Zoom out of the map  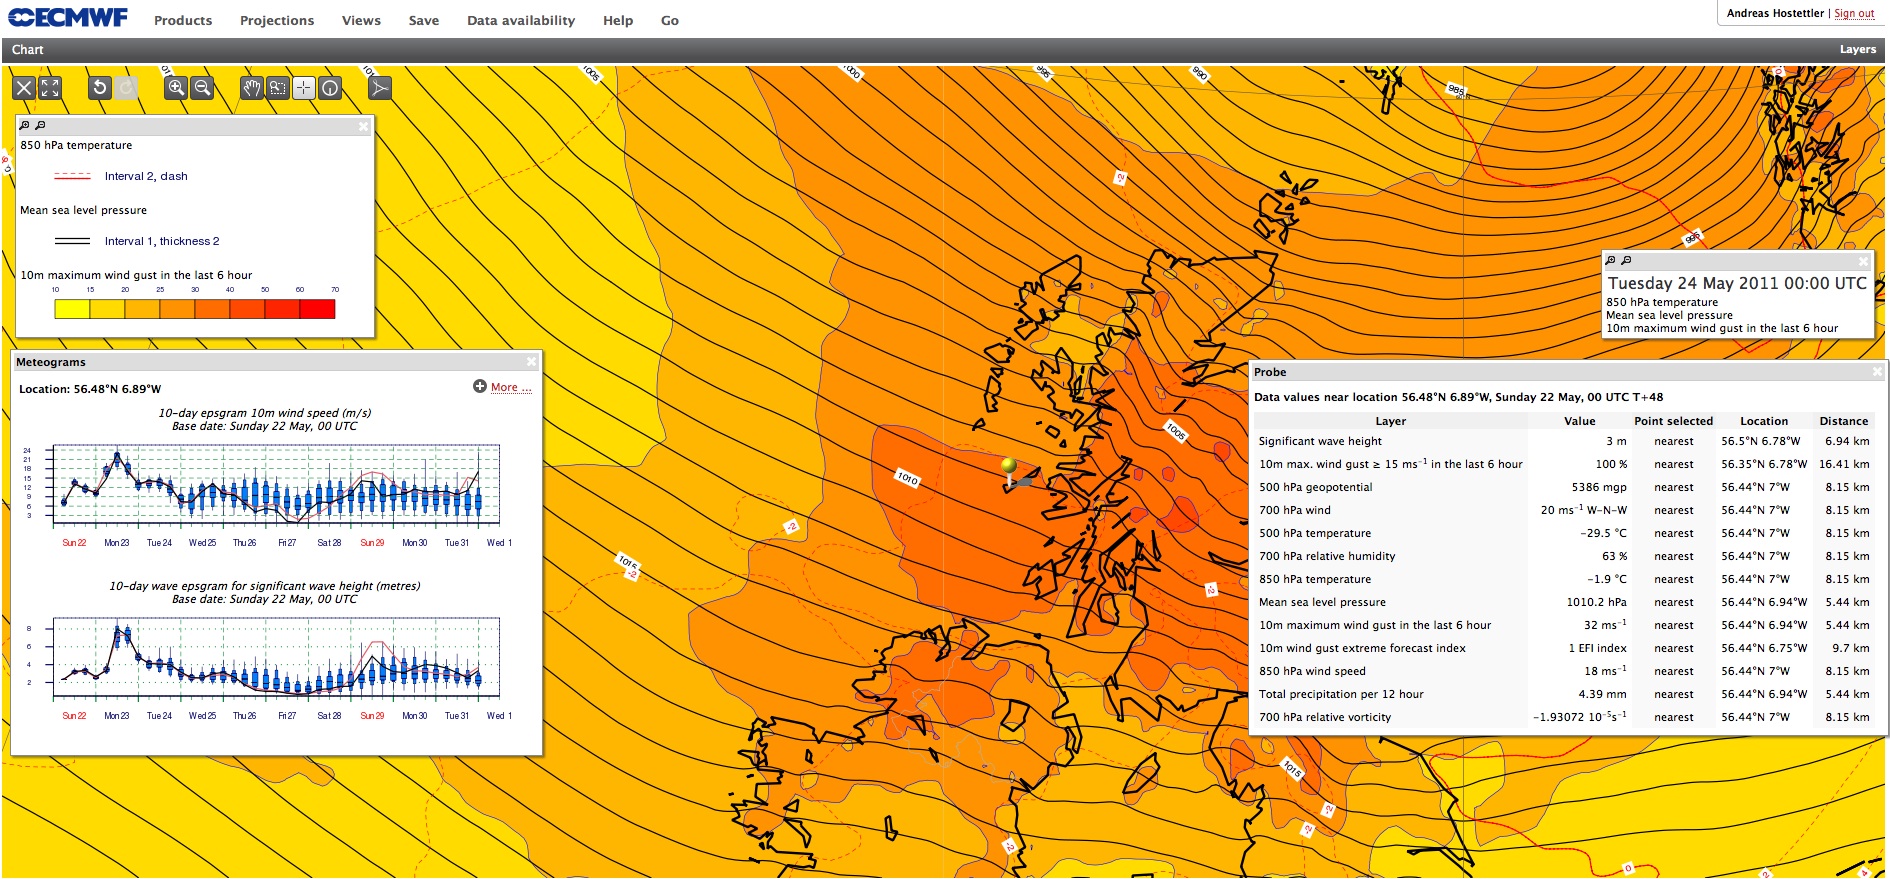point(202,88)
